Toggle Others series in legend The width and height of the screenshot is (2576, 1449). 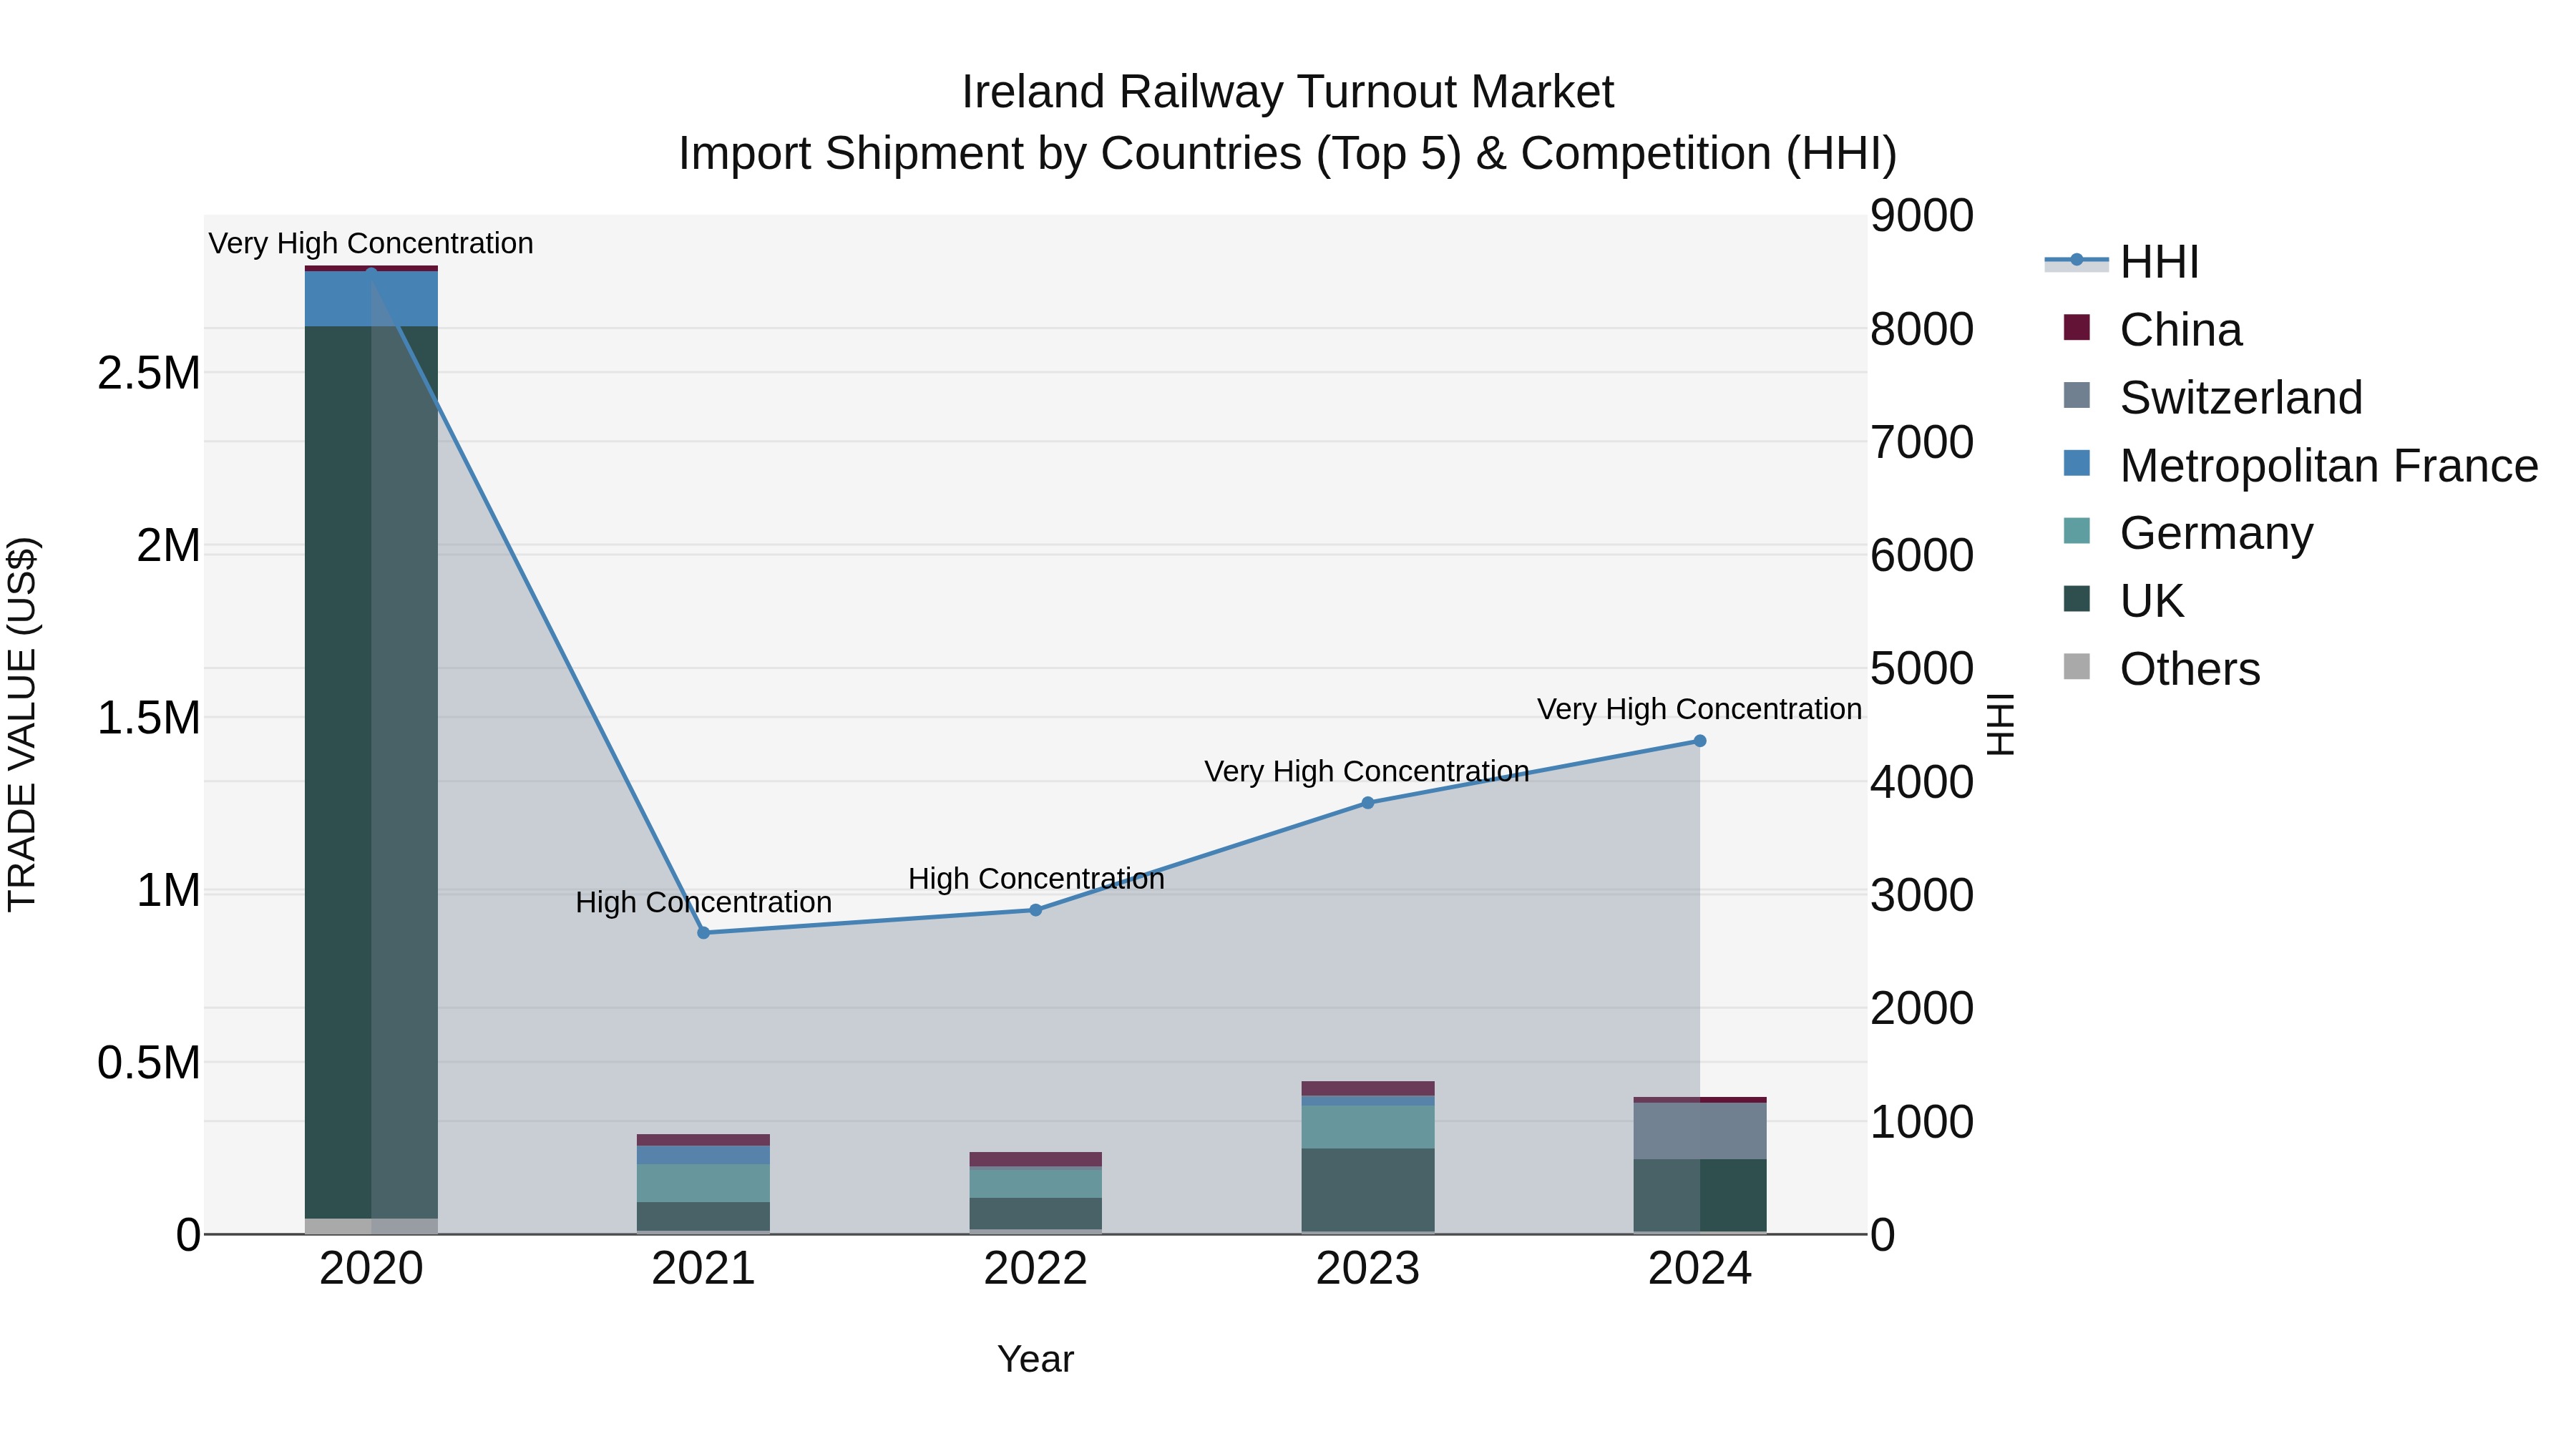[x=2161, y=669]
